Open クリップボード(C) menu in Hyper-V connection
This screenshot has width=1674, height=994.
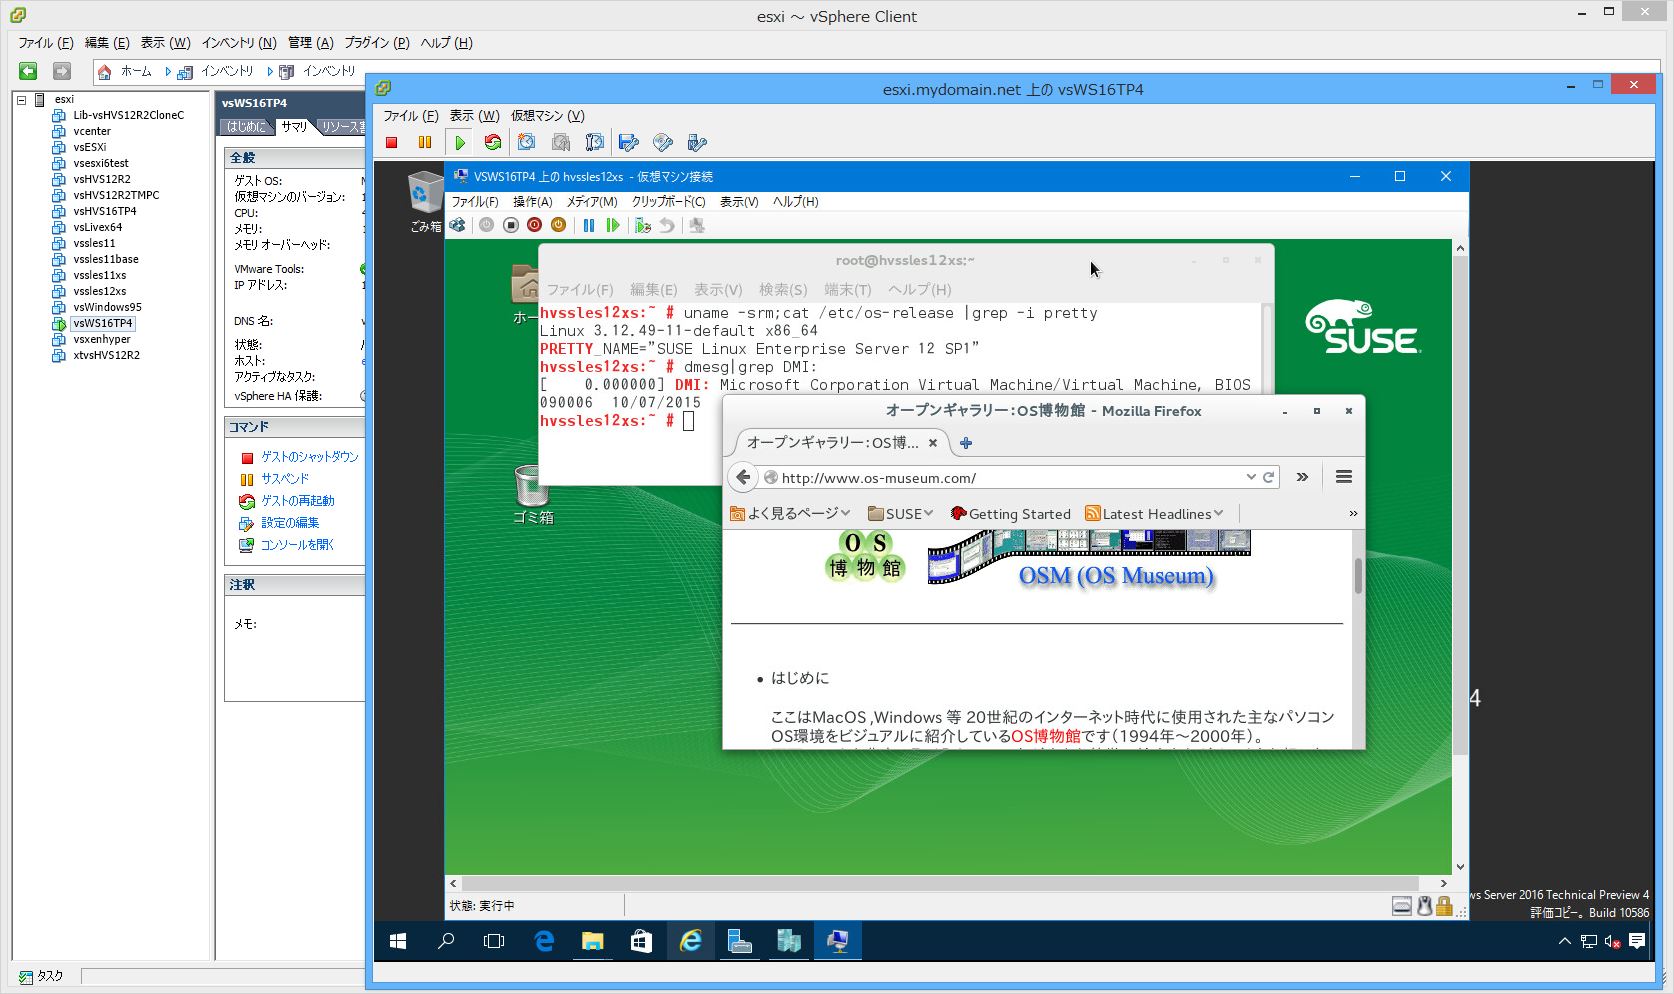pos(668,201)
